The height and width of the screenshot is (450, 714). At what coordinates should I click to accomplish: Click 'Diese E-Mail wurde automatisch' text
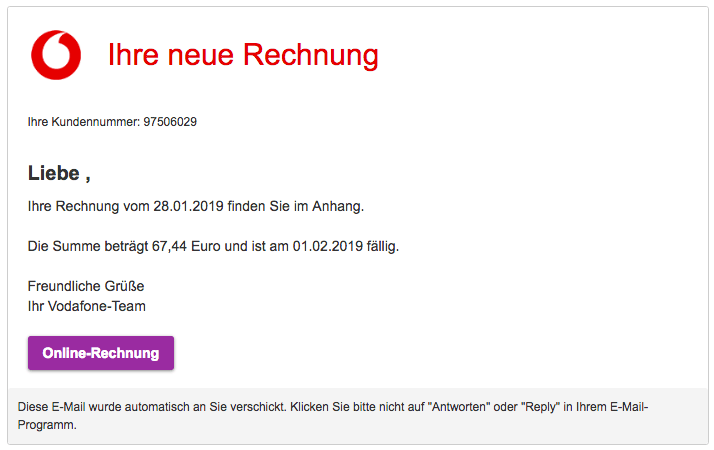103,407
